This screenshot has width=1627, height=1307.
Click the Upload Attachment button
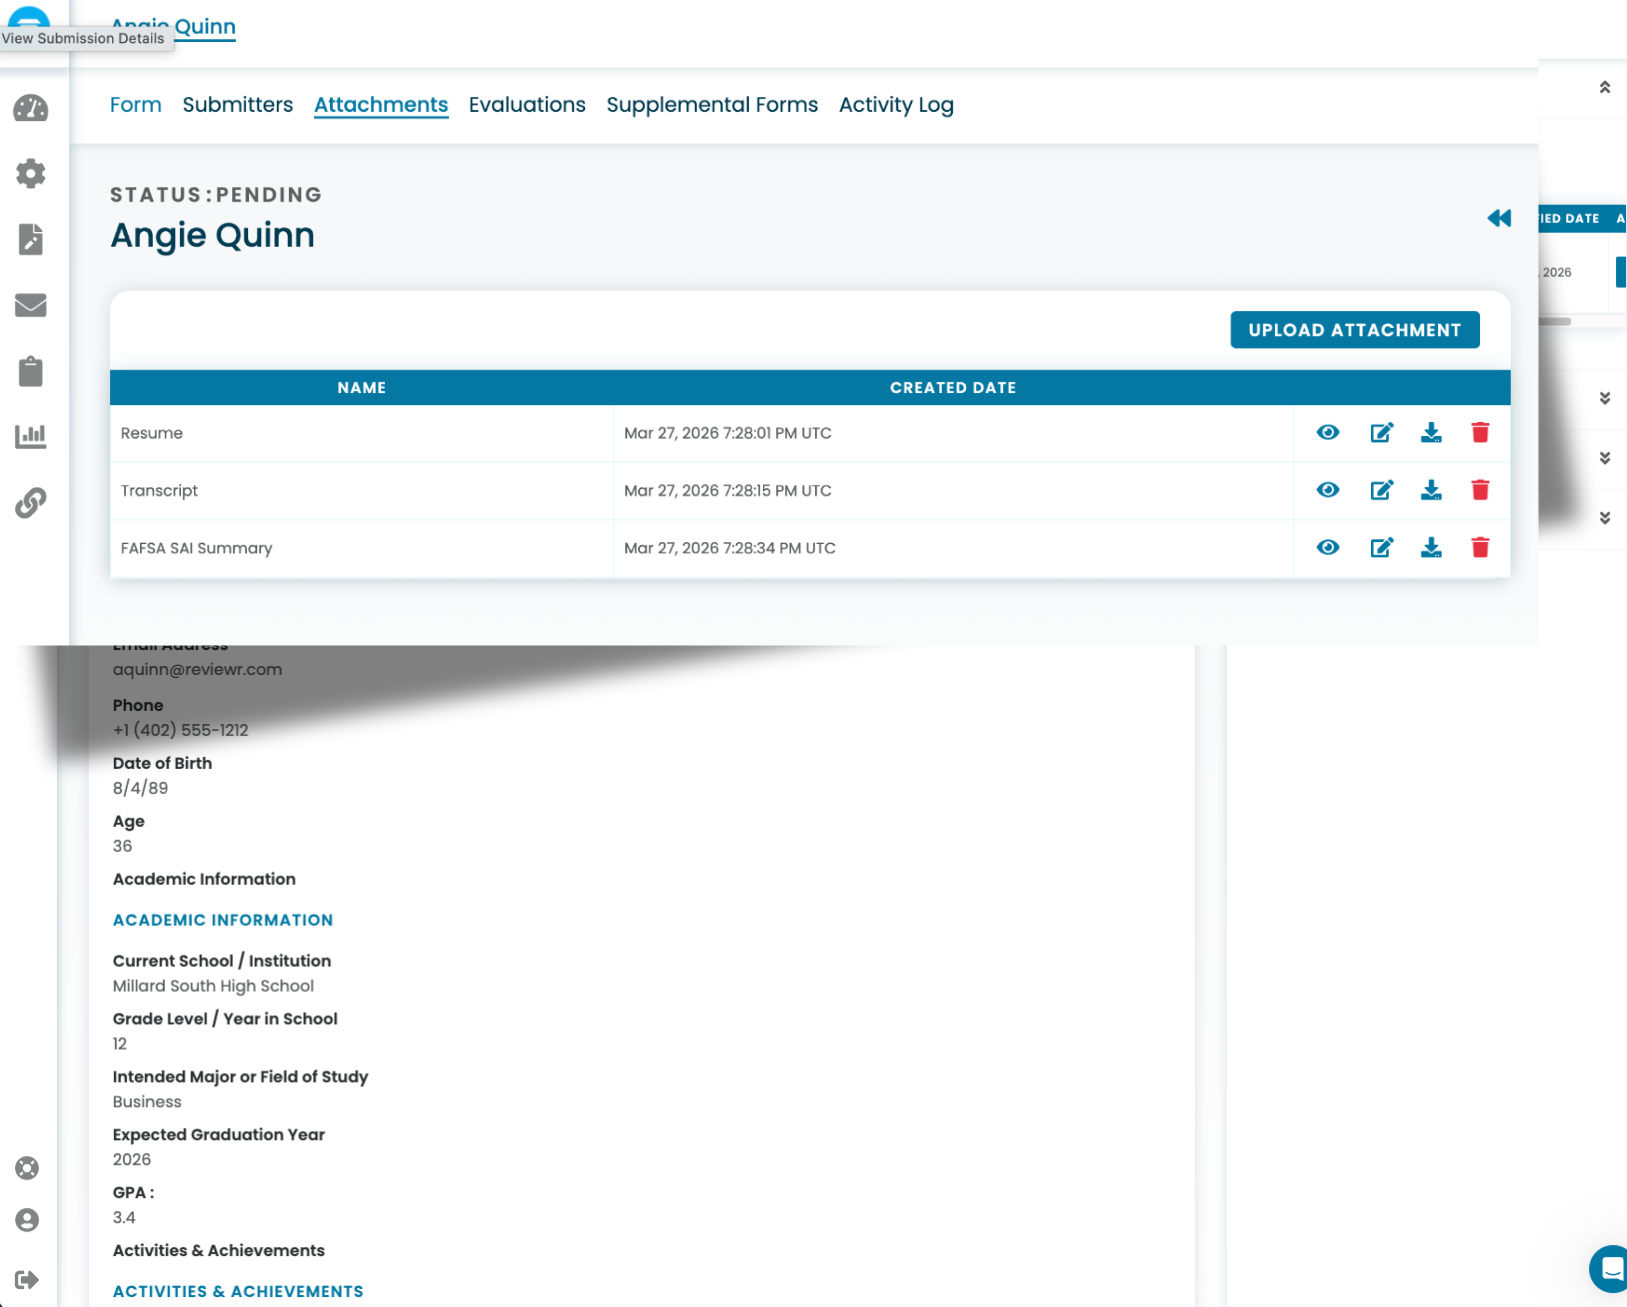[x=1354, y=329]
